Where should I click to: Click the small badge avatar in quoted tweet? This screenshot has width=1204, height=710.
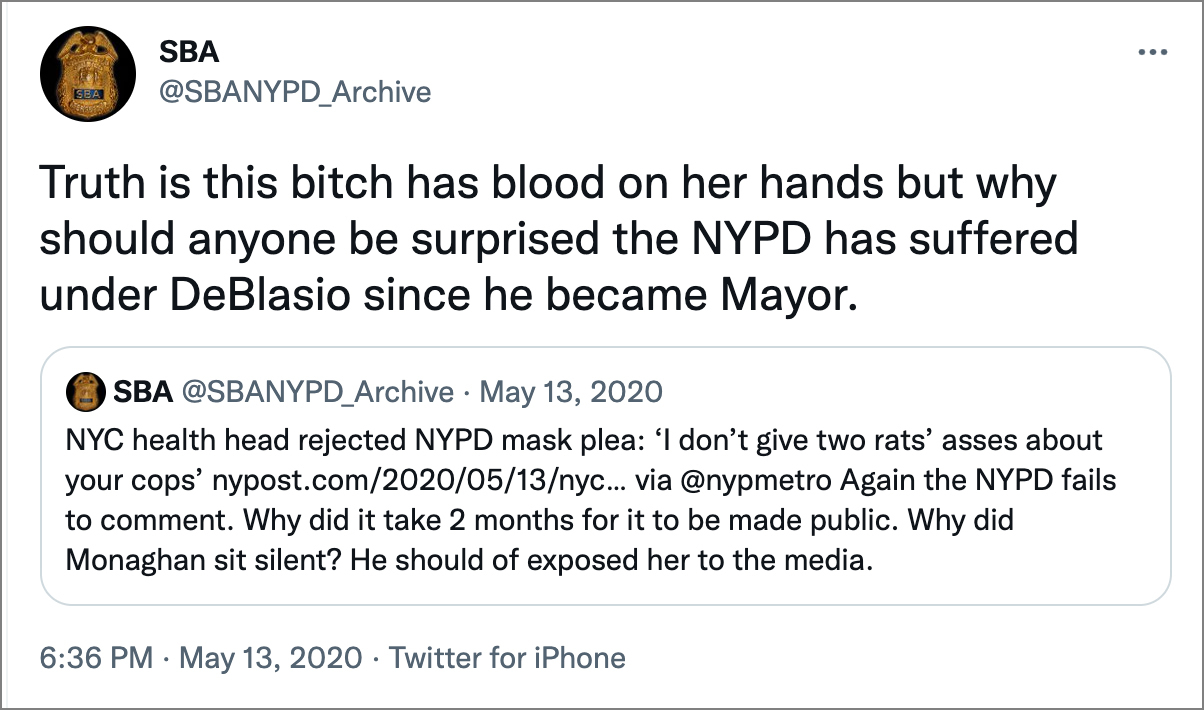click(87, 391)
